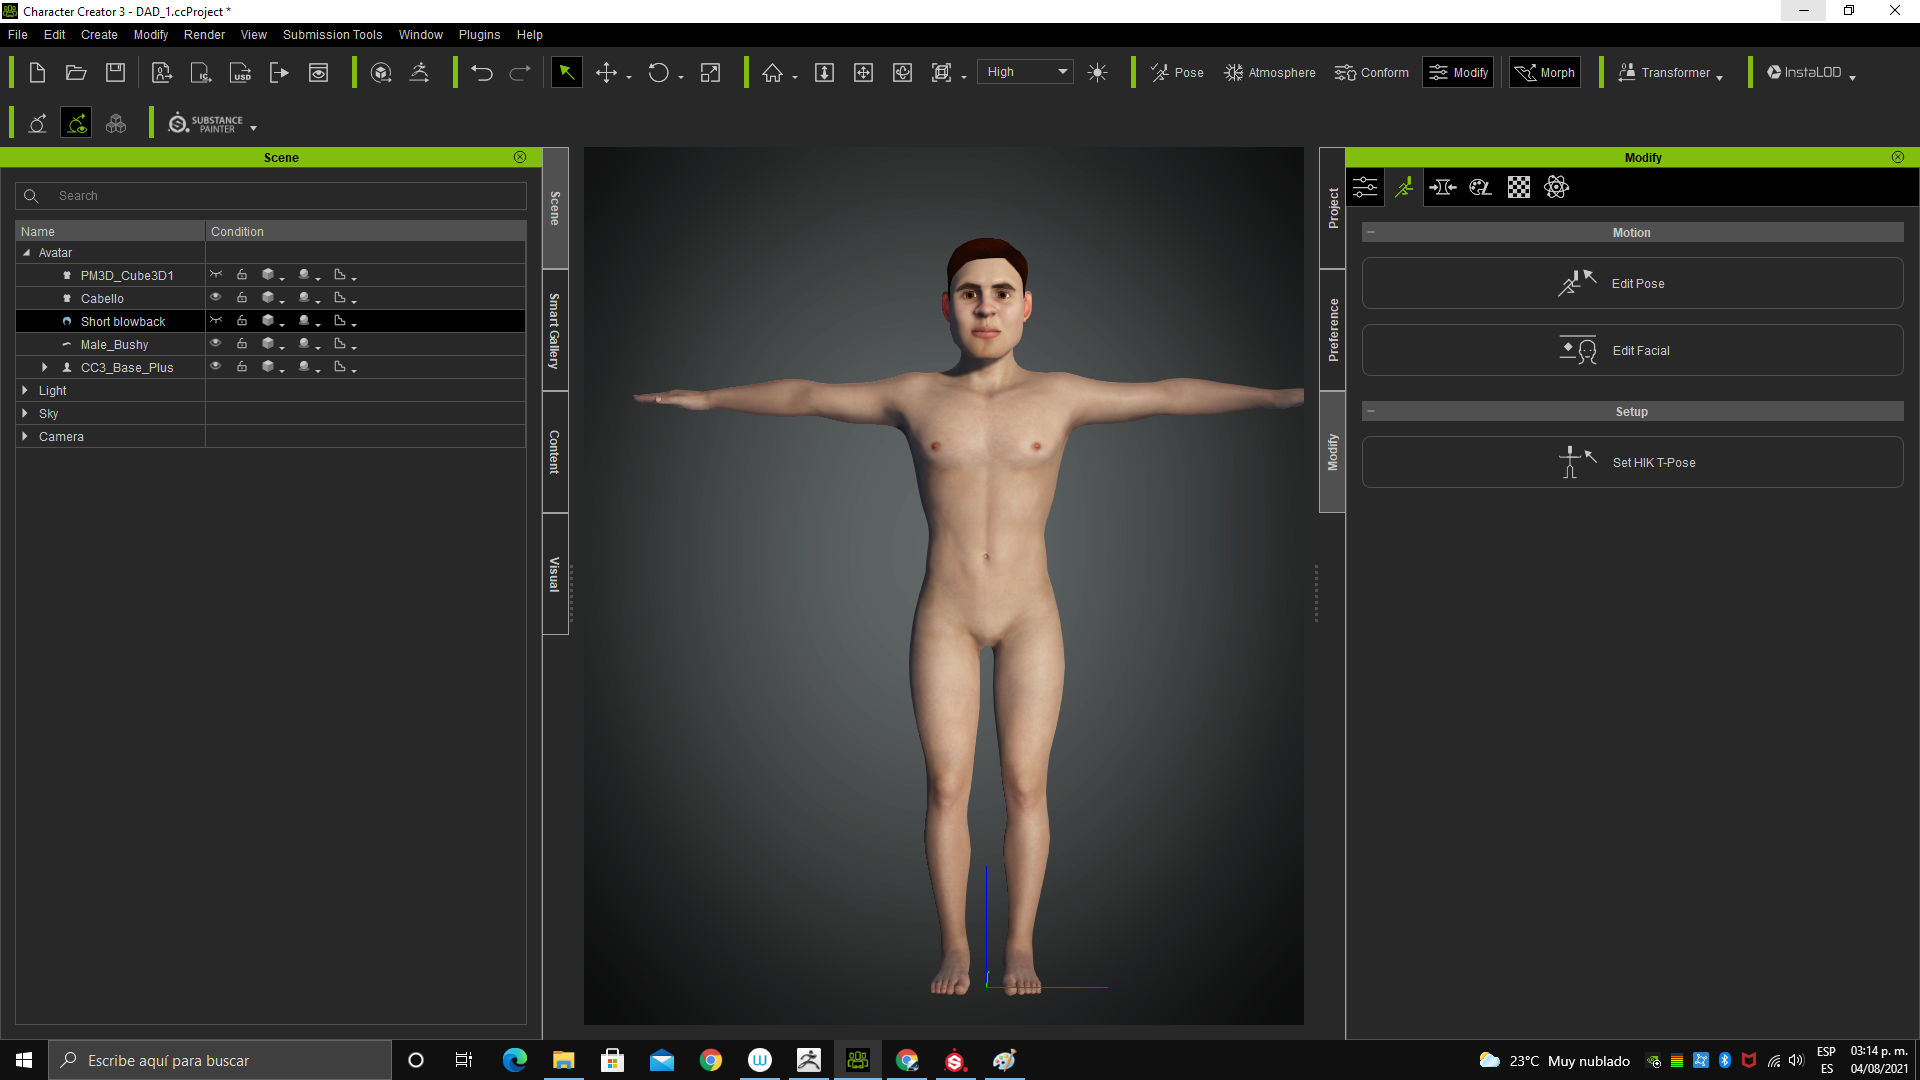
Task: Click the Morph toolbar button
Action: coord(1545,73)
